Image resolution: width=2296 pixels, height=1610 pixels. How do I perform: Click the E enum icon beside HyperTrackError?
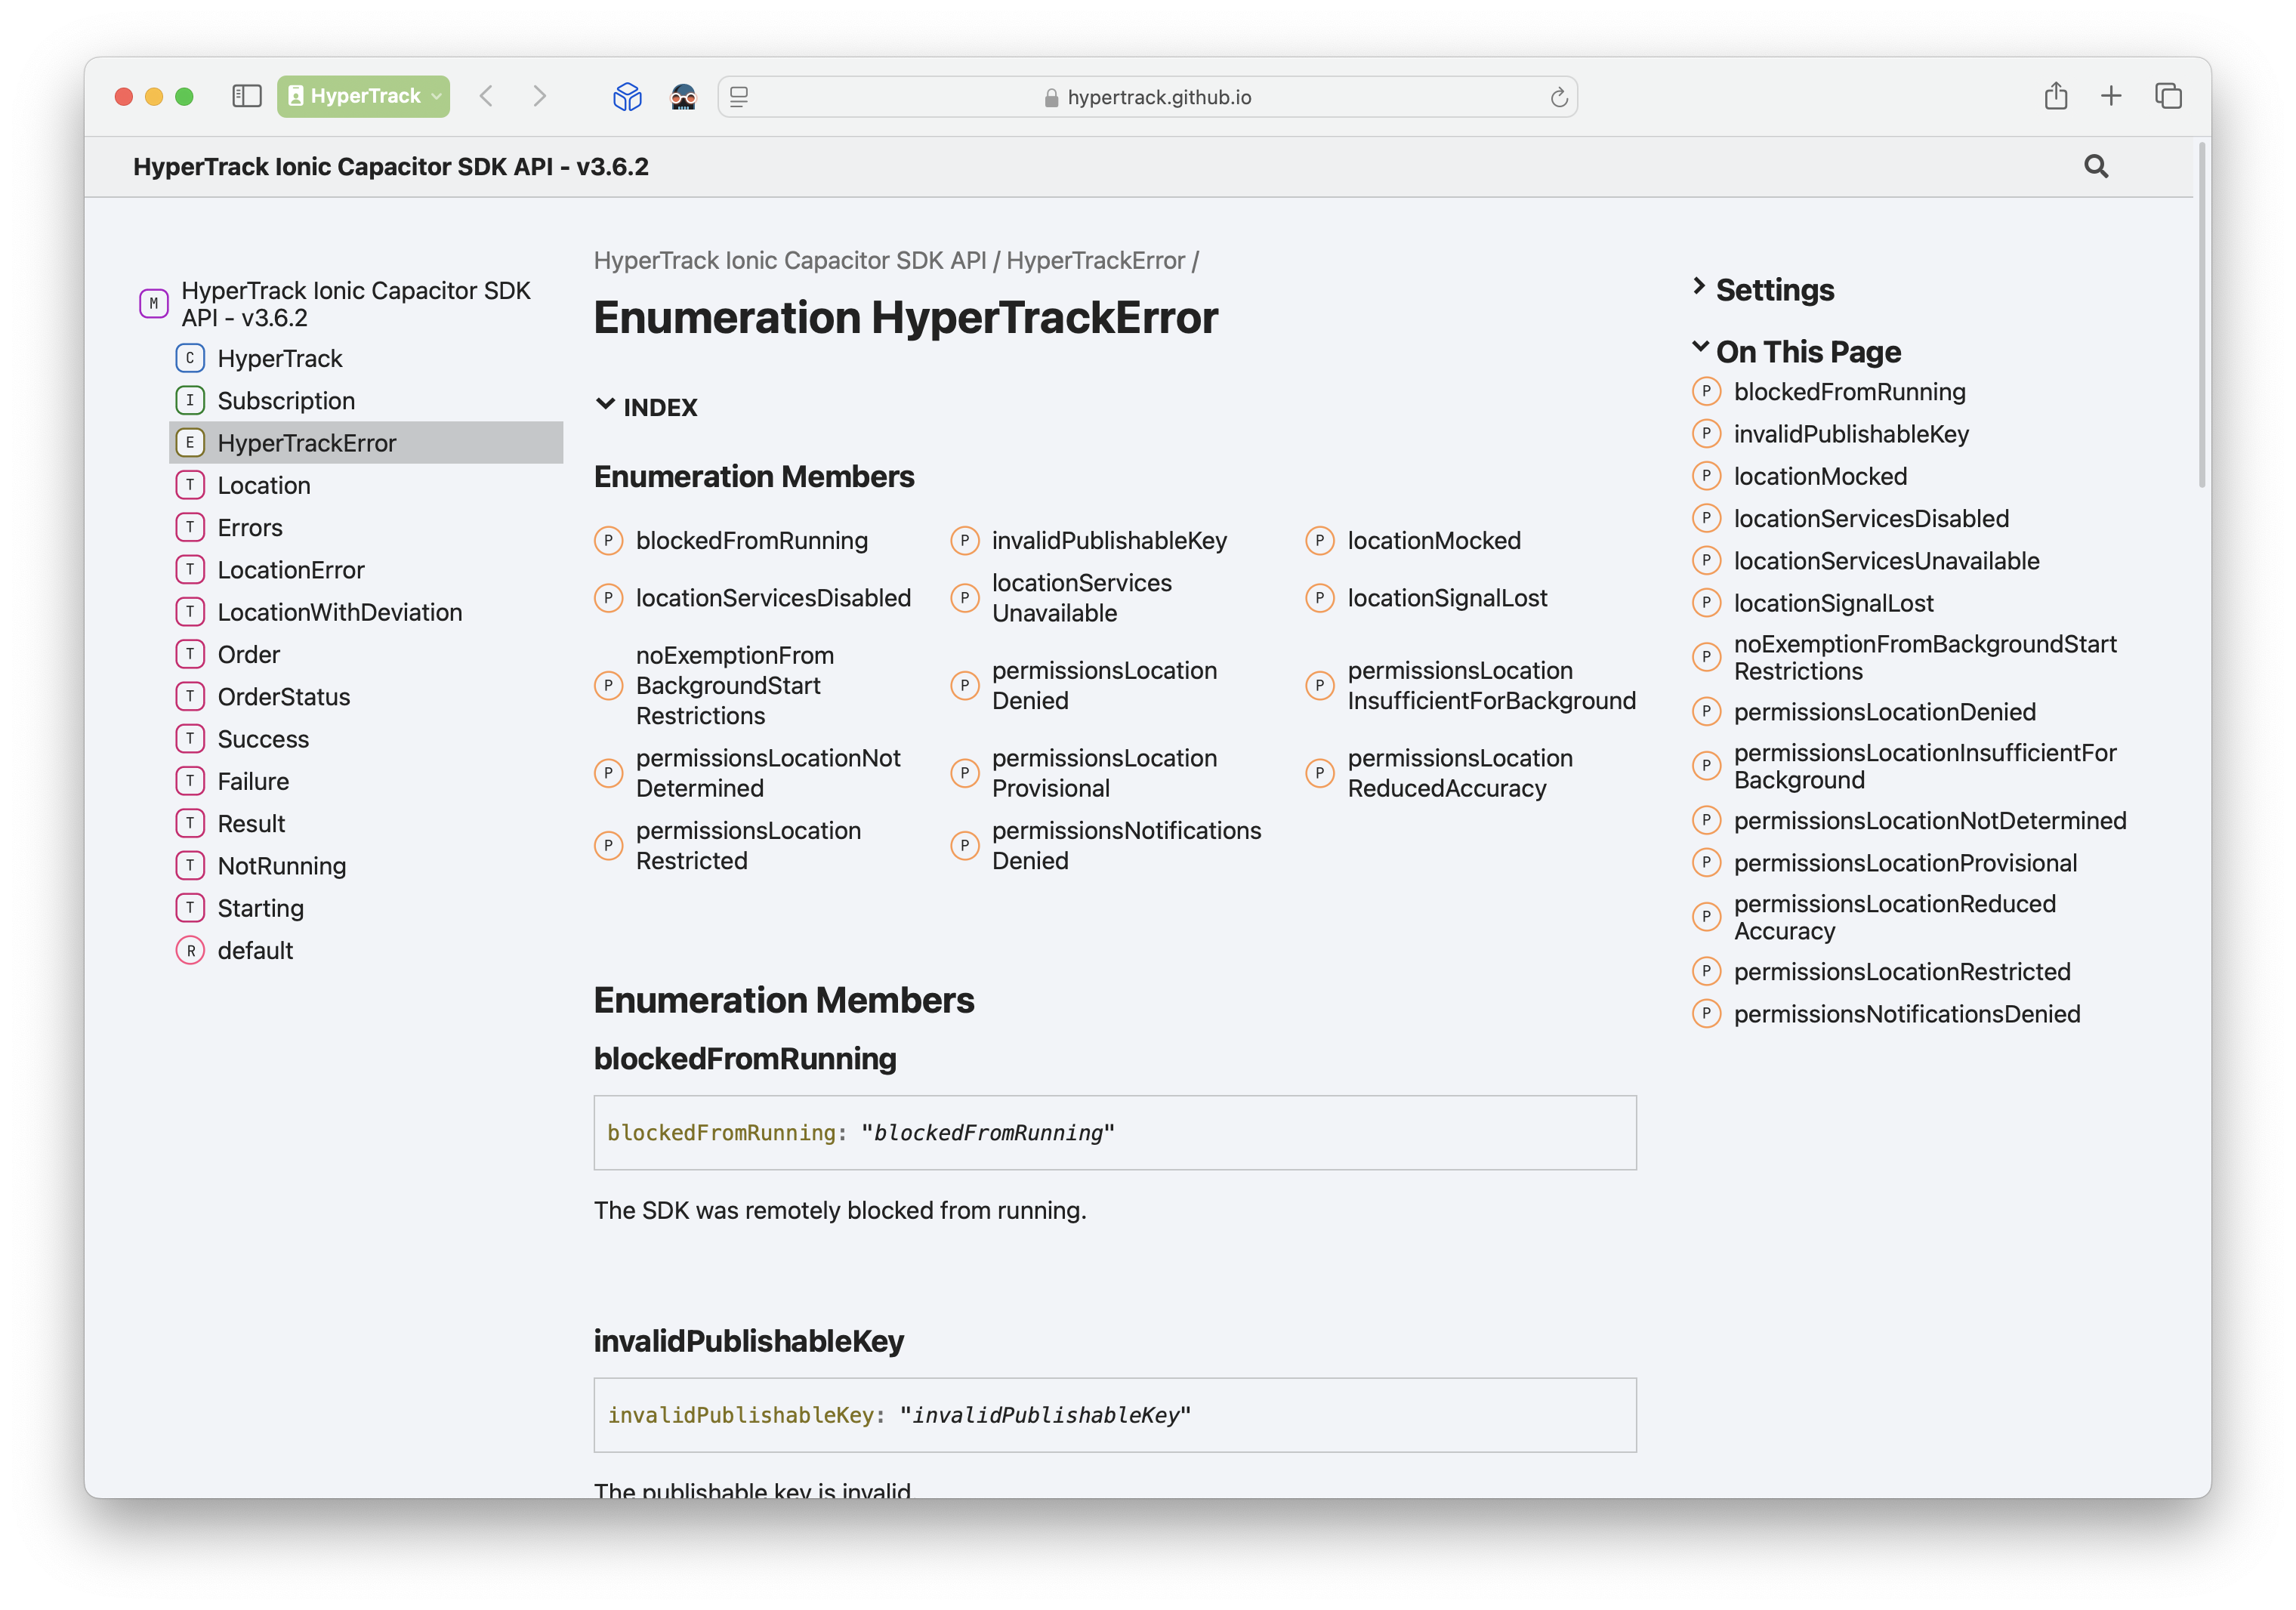click(190, 442)
